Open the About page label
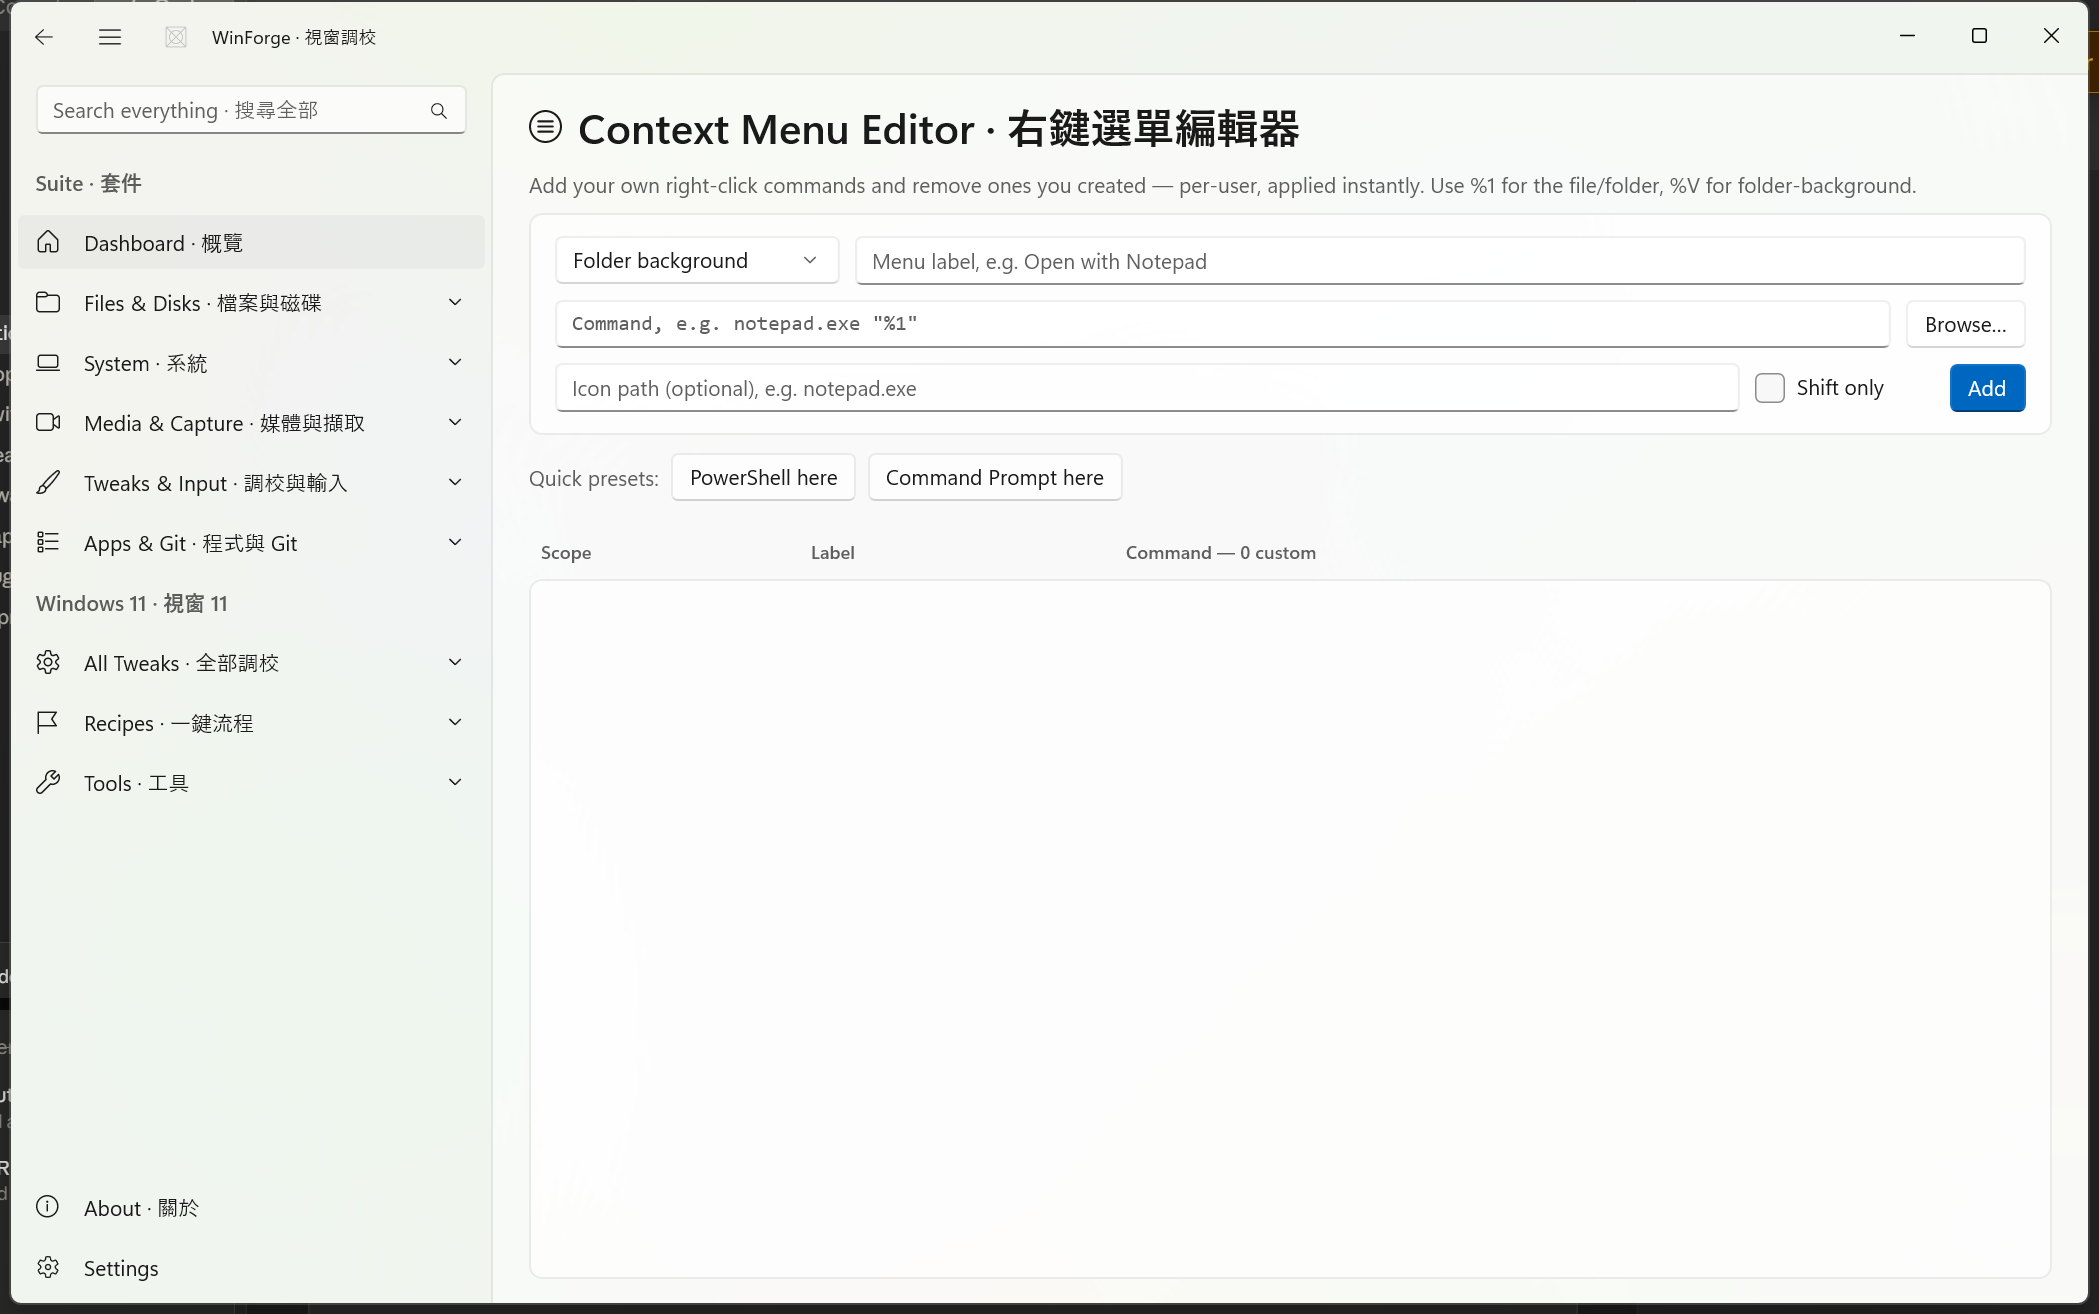This screenshot has width=2099, height=1314. point(141,1208)
